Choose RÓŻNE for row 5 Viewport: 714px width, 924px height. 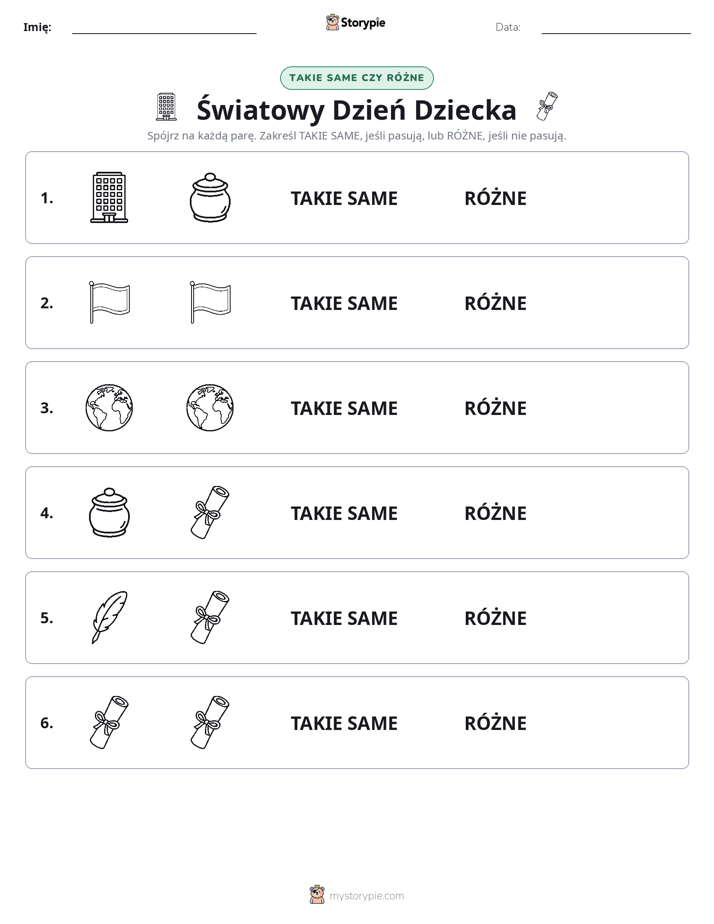coord(495,618)
